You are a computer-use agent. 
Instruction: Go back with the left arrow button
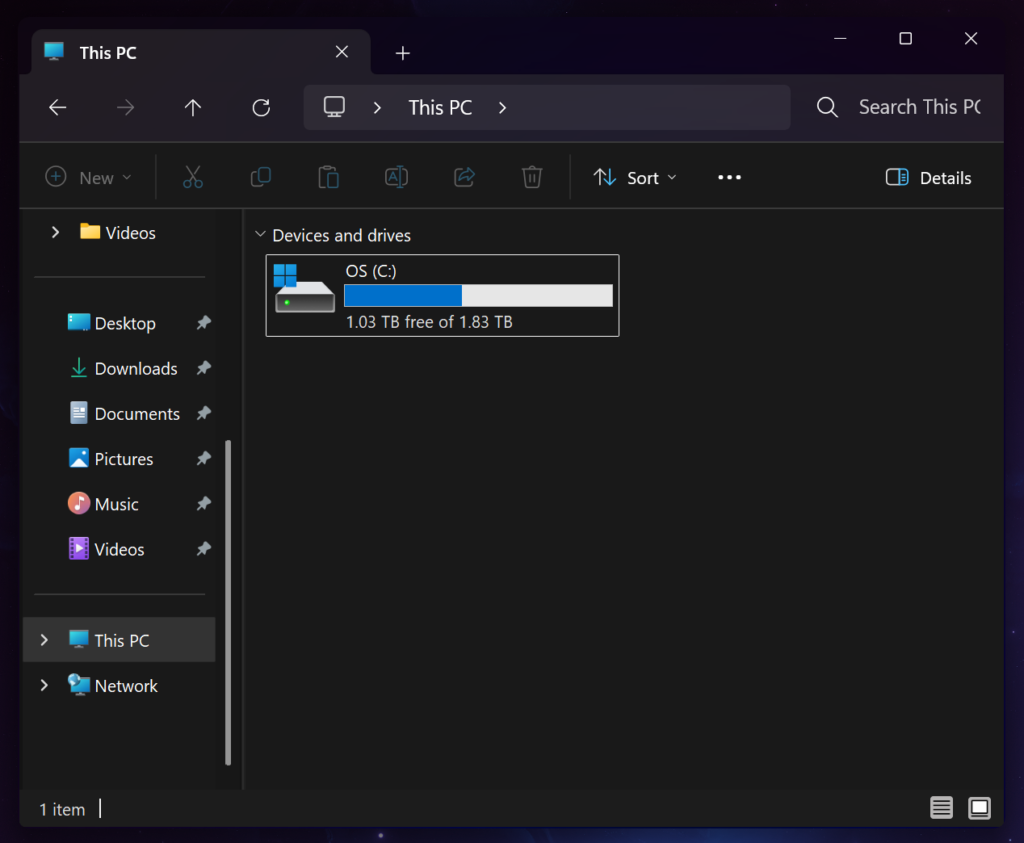[57, 107]
